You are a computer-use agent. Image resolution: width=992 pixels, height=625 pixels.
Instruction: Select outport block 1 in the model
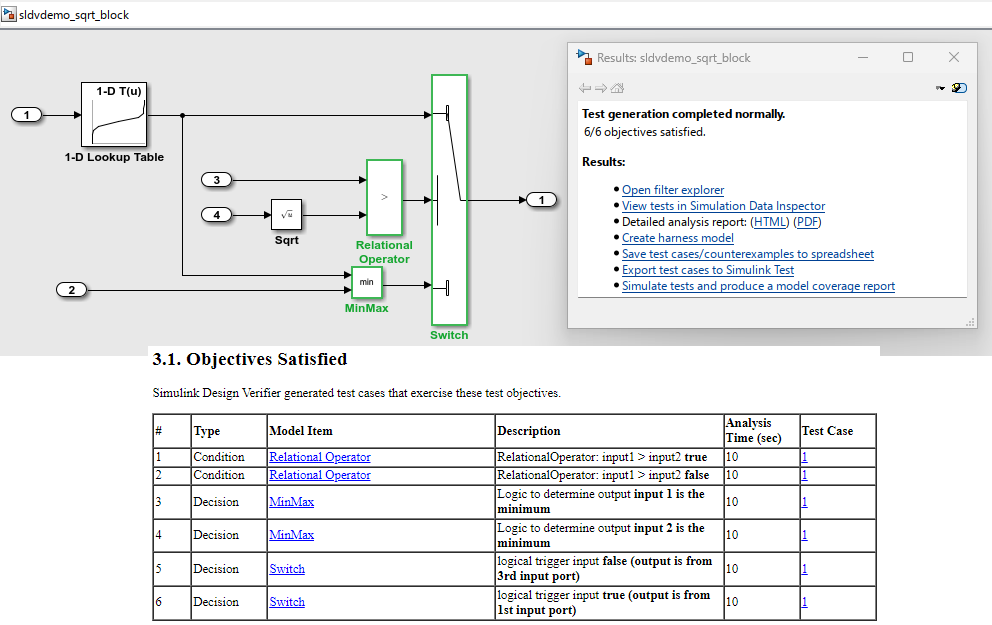click(x=541, y=199)
